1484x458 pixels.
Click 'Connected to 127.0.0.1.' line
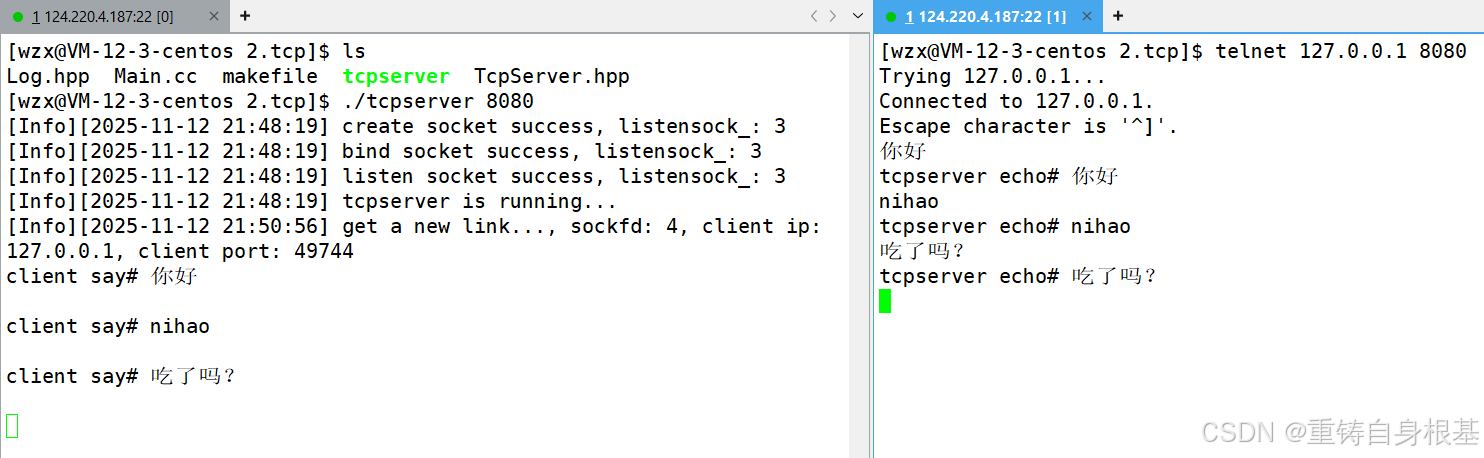1017,101
